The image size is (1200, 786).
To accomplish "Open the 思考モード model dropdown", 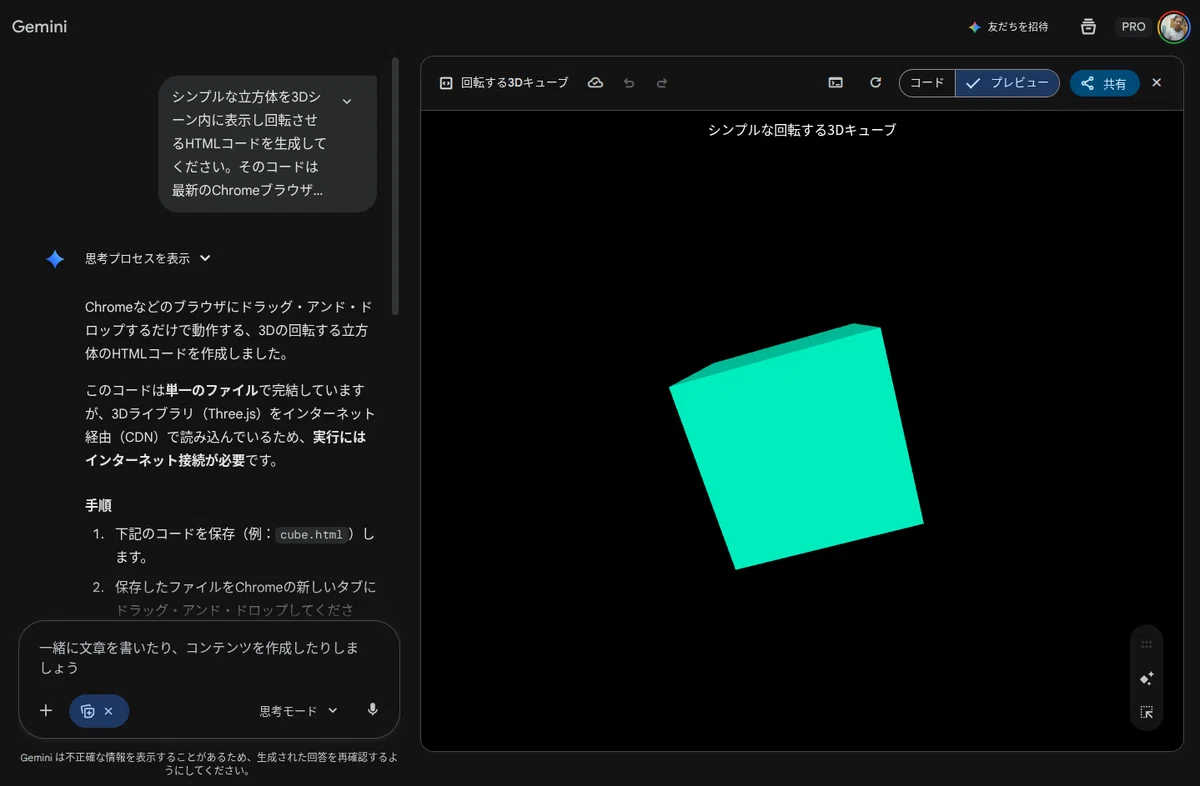I will pyautogui.click(x=298, y=711).
